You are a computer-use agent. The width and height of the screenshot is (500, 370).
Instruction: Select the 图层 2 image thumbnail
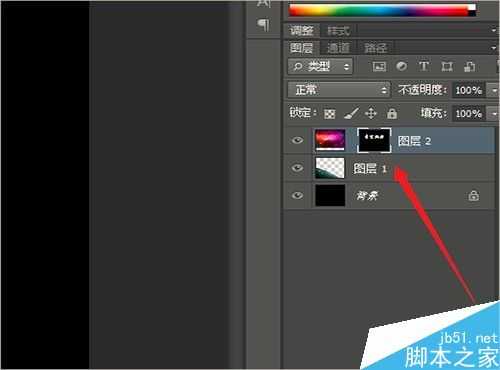point(330,140)
